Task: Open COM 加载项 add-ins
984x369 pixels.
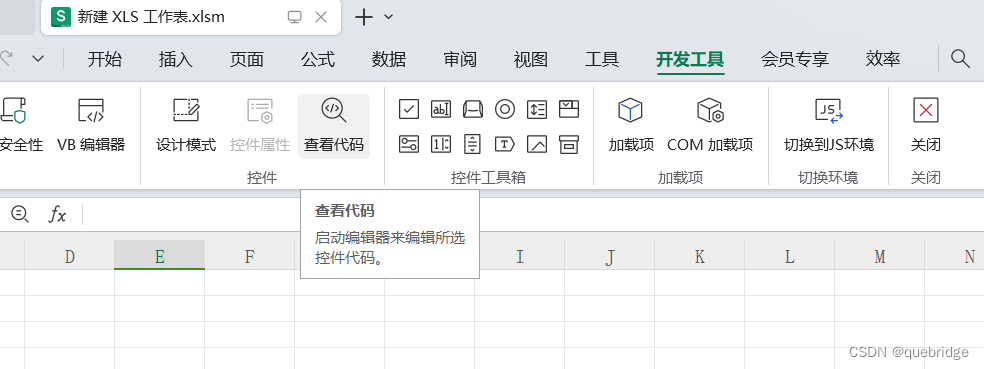Action: coord(710,126)
